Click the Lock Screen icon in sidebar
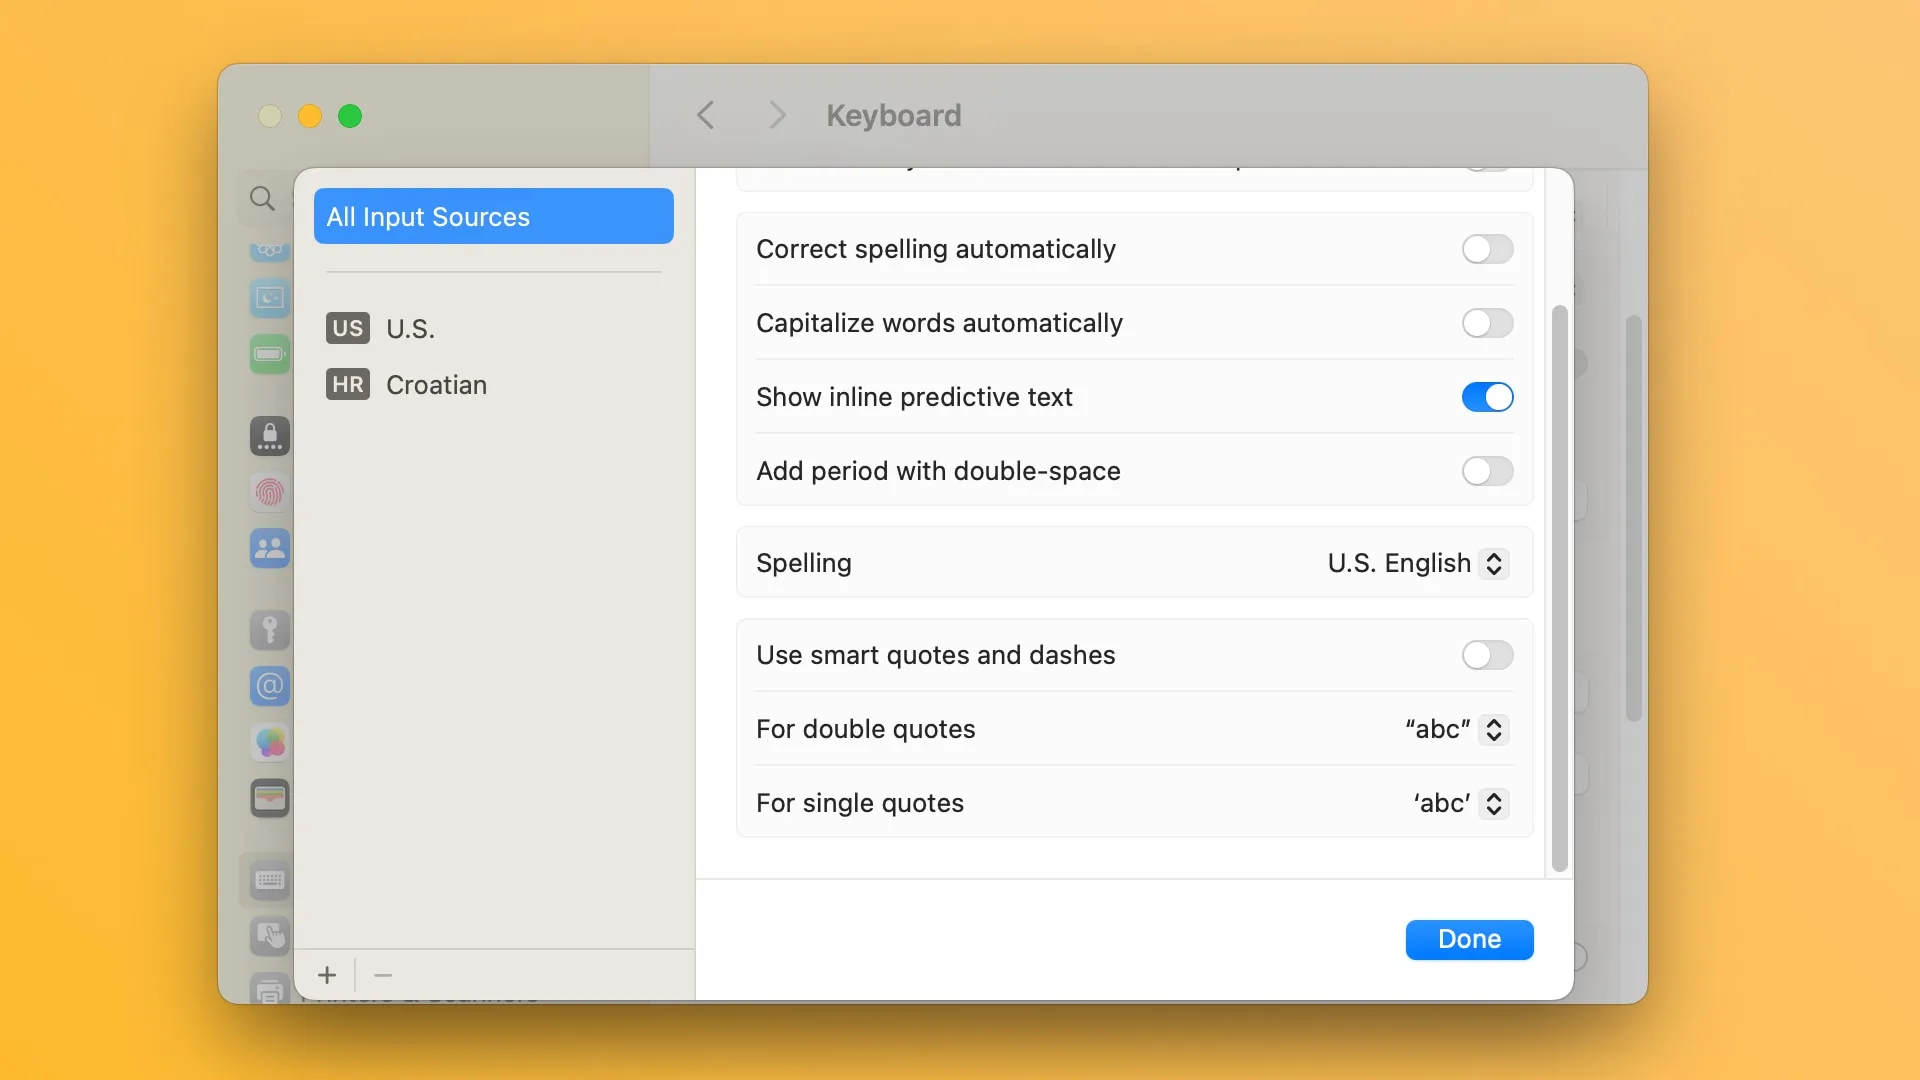The image size is (1920, 1080). coord(270,435)
